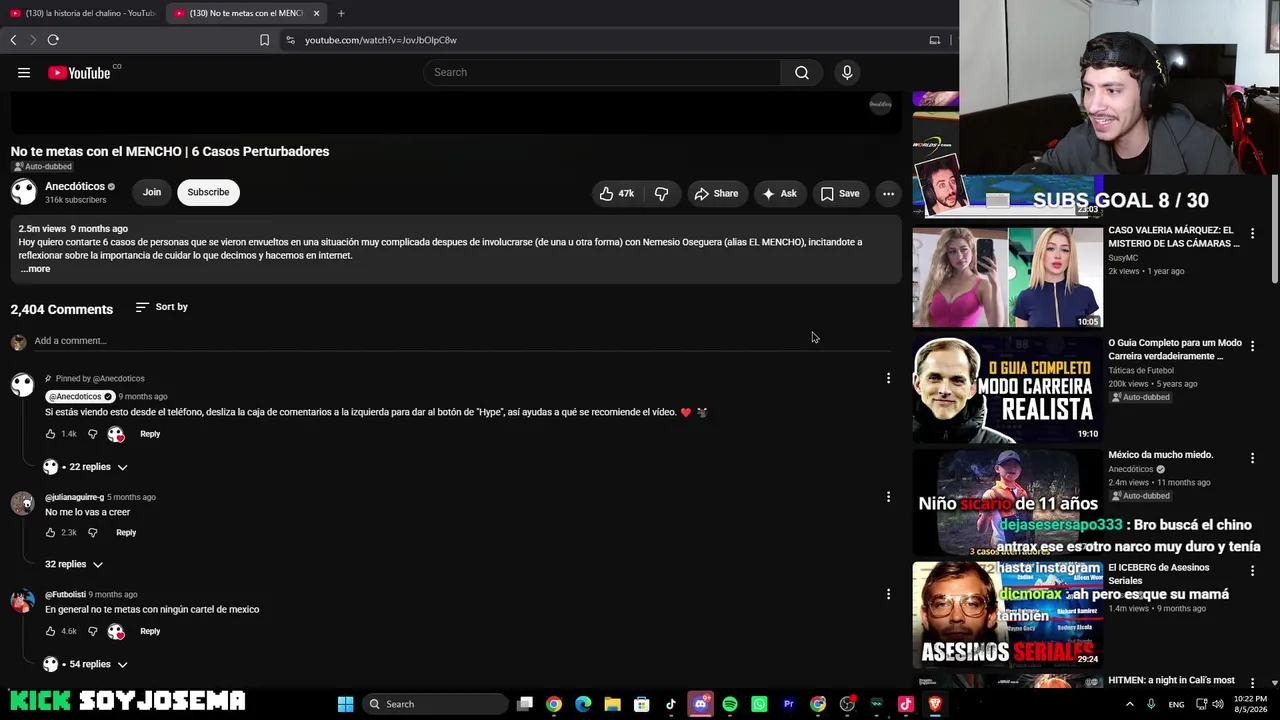Open the clock and date showing 10:22 PM
The width and height of the screenshot is (1280, 720).
pyautogui.click(x=1250, y=704)
